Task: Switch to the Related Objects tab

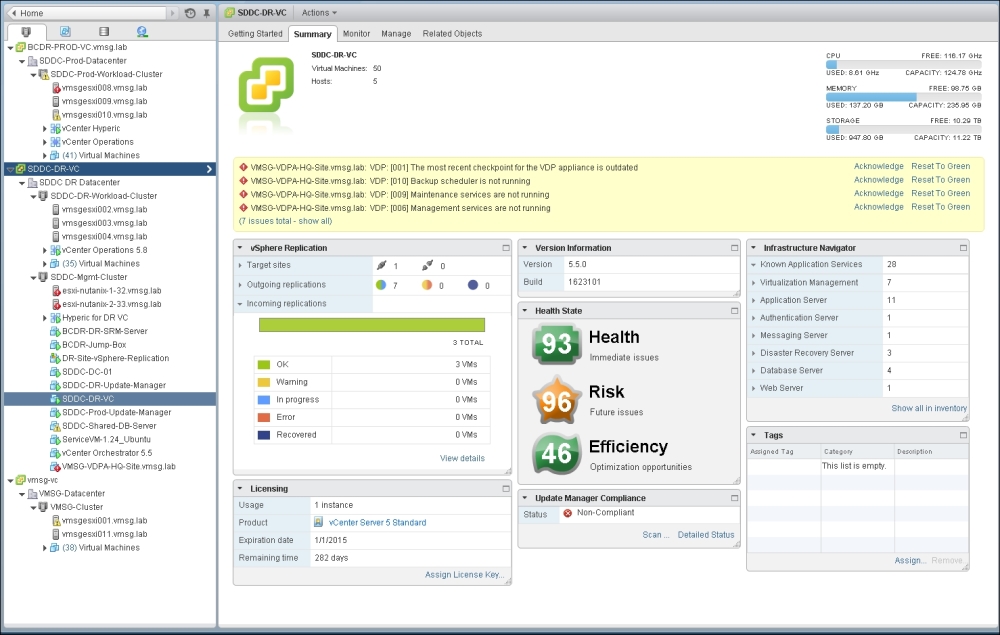Action: coord(452,34)
